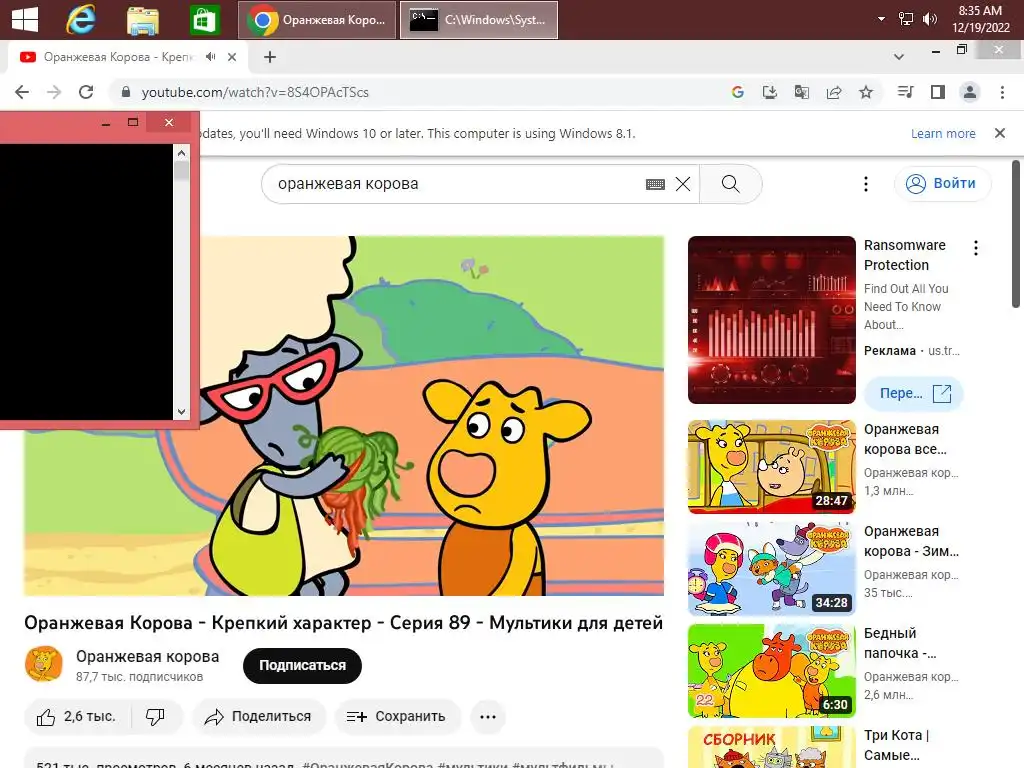Launch Internet Explorer from the taskbar

tap(81, 20)
